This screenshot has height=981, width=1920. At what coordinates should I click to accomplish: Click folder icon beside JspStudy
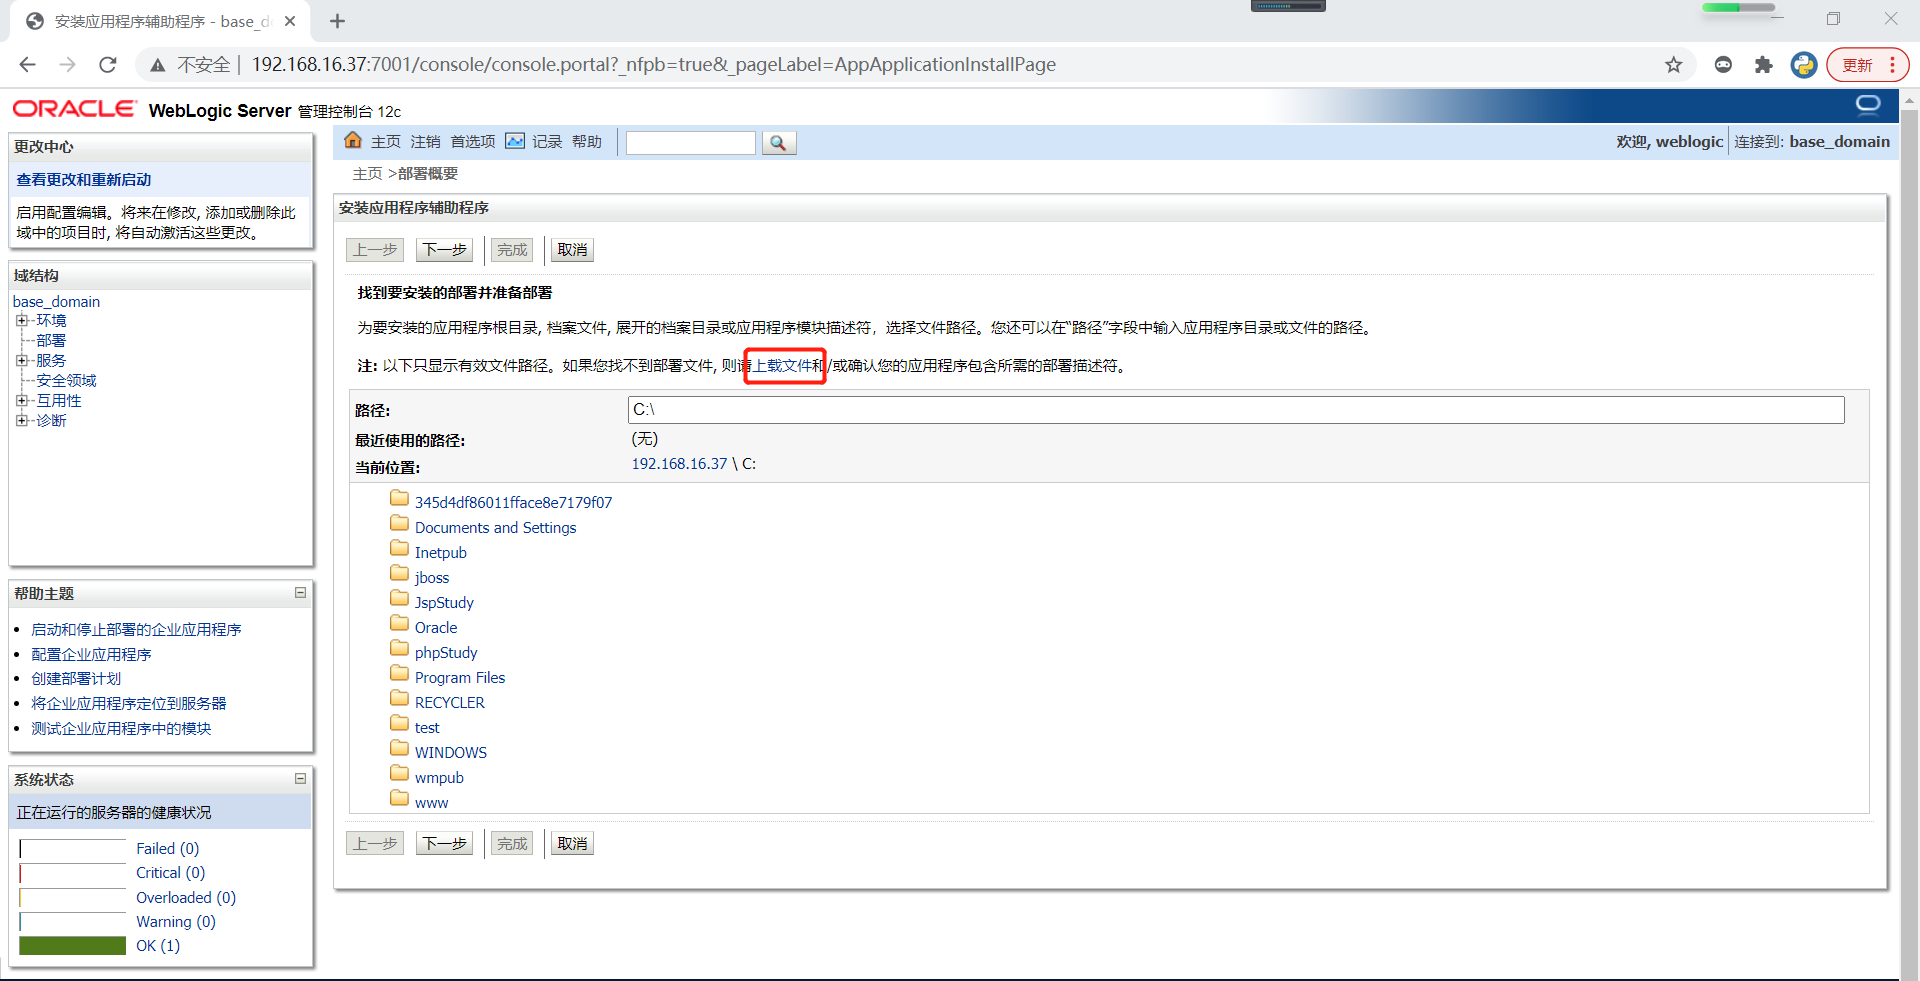tap(400, 598)
